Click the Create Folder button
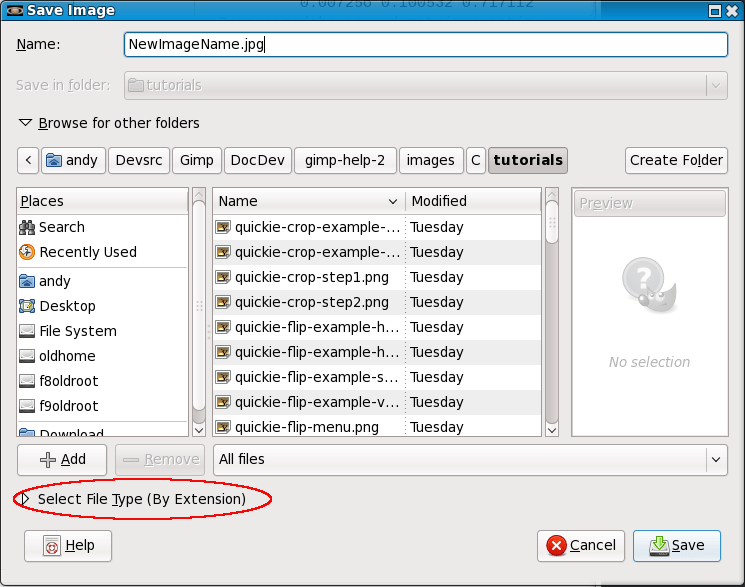 (x=676, y=160)
